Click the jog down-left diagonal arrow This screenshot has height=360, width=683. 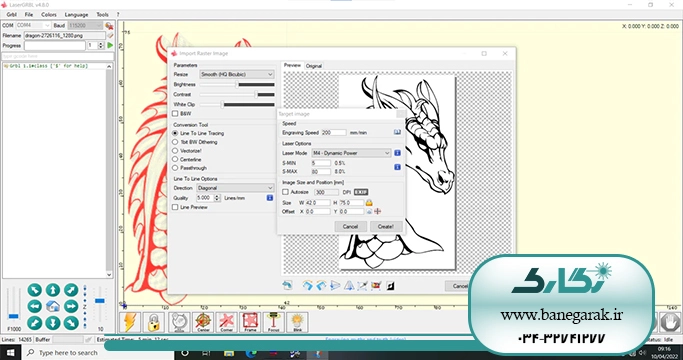[35, 323]
